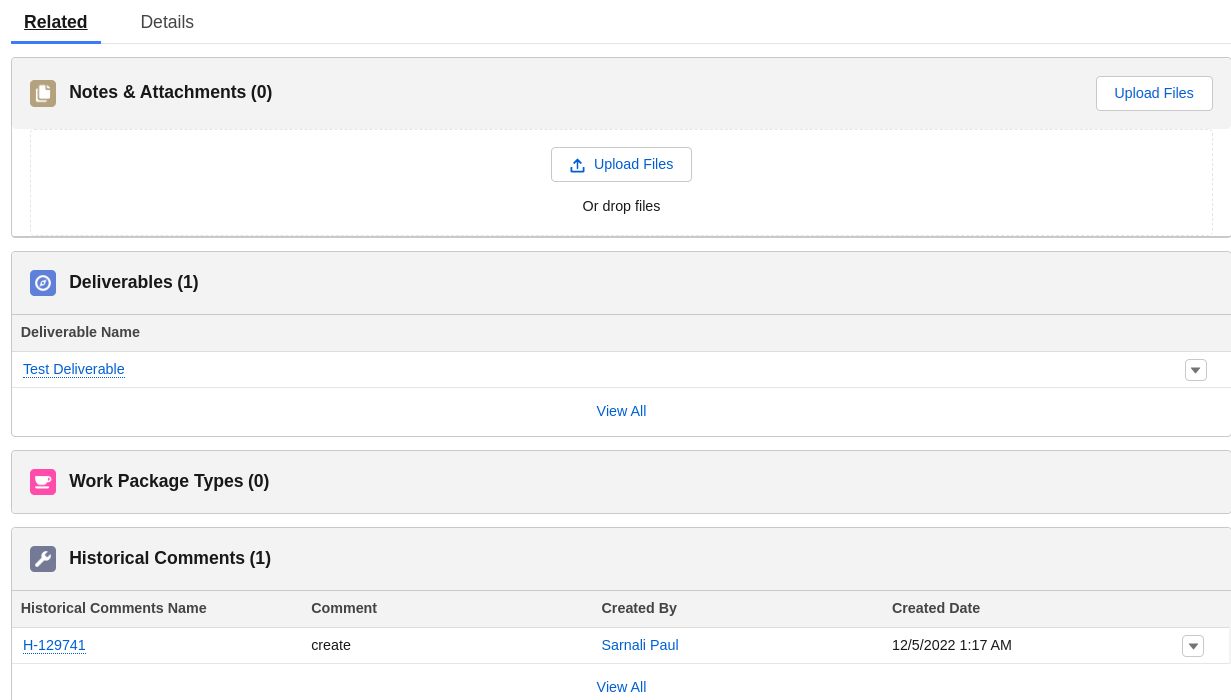Click the top-right Upload Files button

(1154, 93)
